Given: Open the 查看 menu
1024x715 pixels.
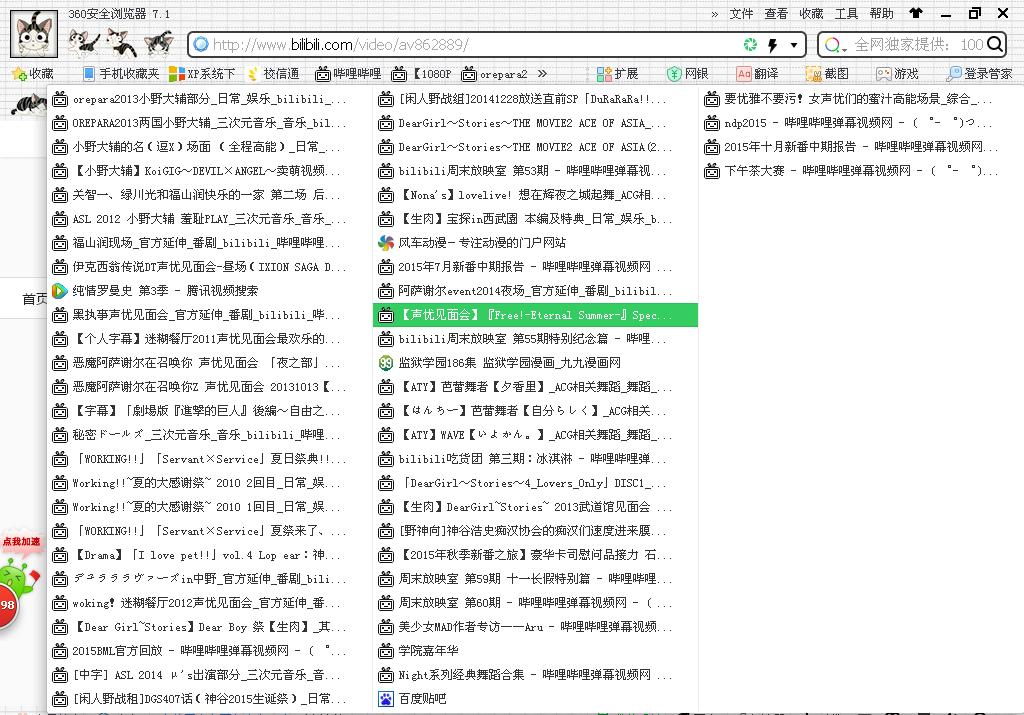Looking at the screenshot, I should pyautogui.click(x=776, y=13).
